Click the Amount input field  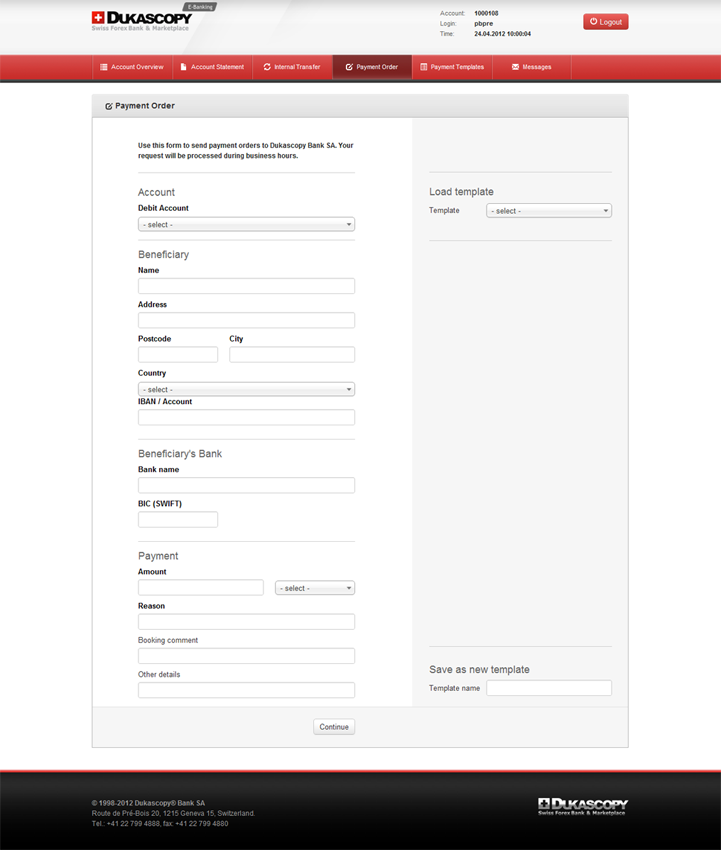[x=201, y=588]
